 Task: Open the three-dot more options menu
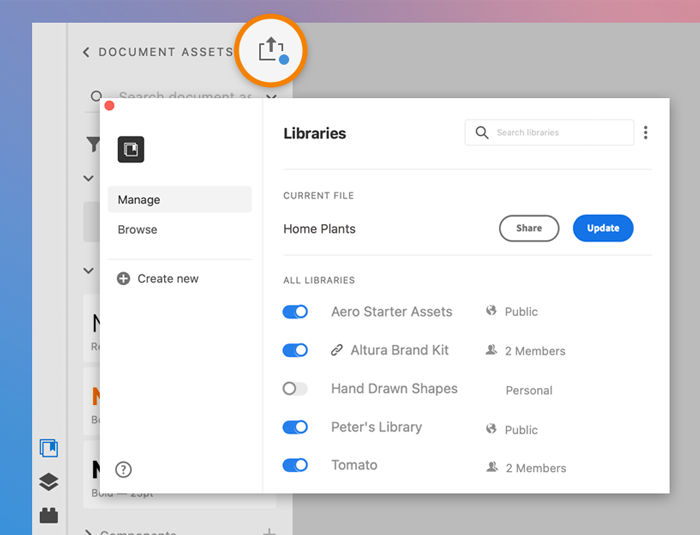(646, 132)
